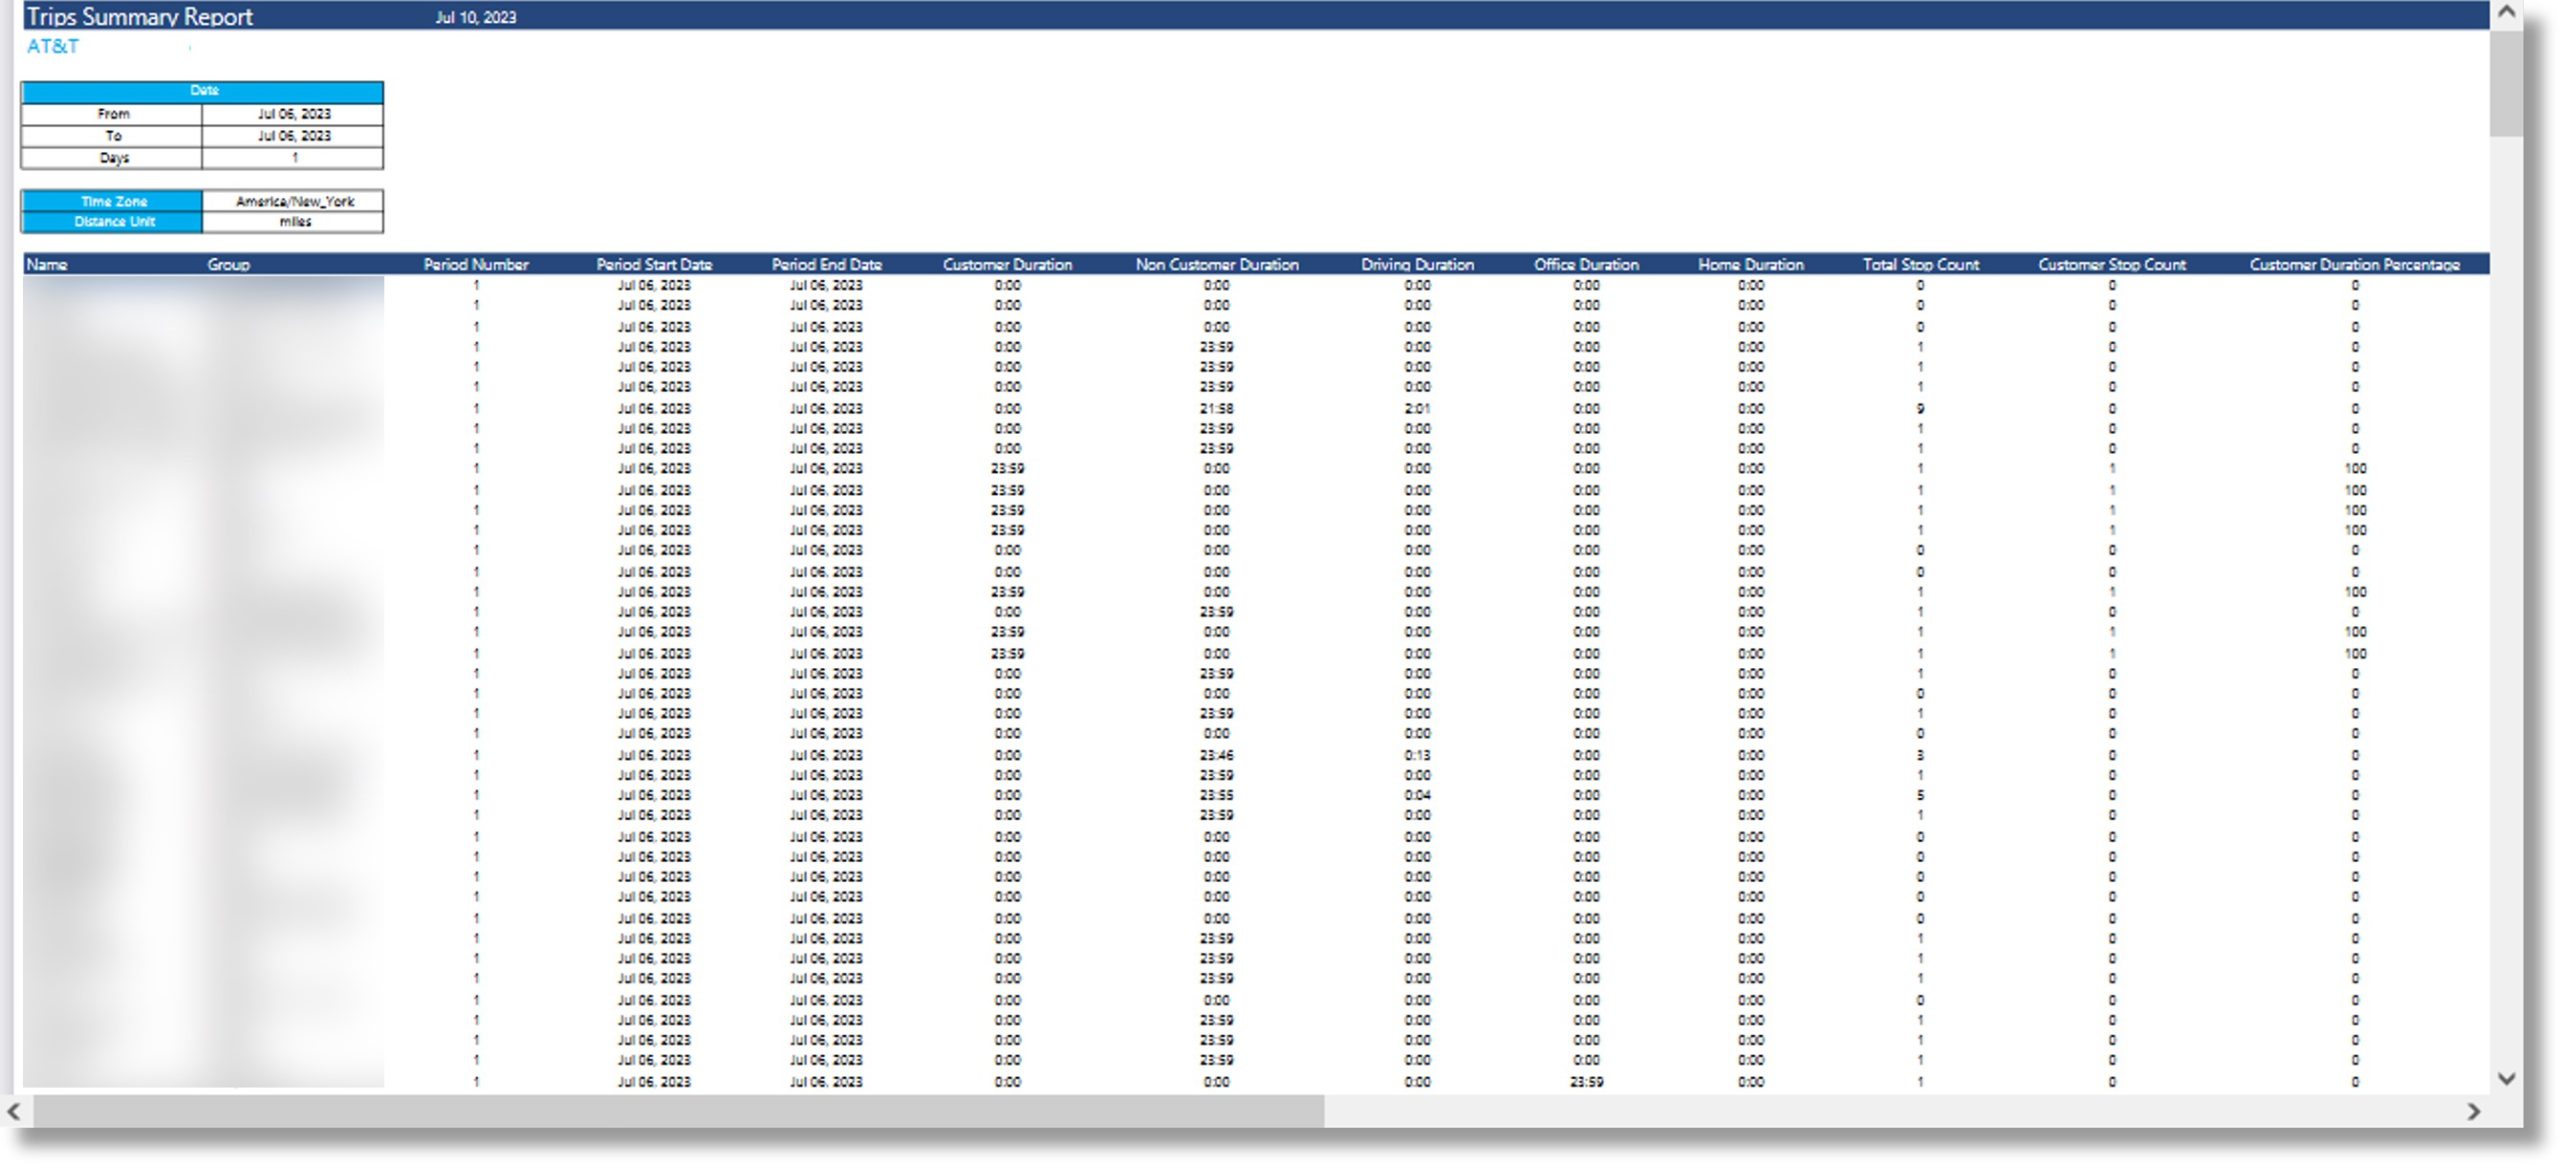Screen dimensions: 2560x1164
Task: Click the vertical scrollbar thumb
Action: [2506, 84]
